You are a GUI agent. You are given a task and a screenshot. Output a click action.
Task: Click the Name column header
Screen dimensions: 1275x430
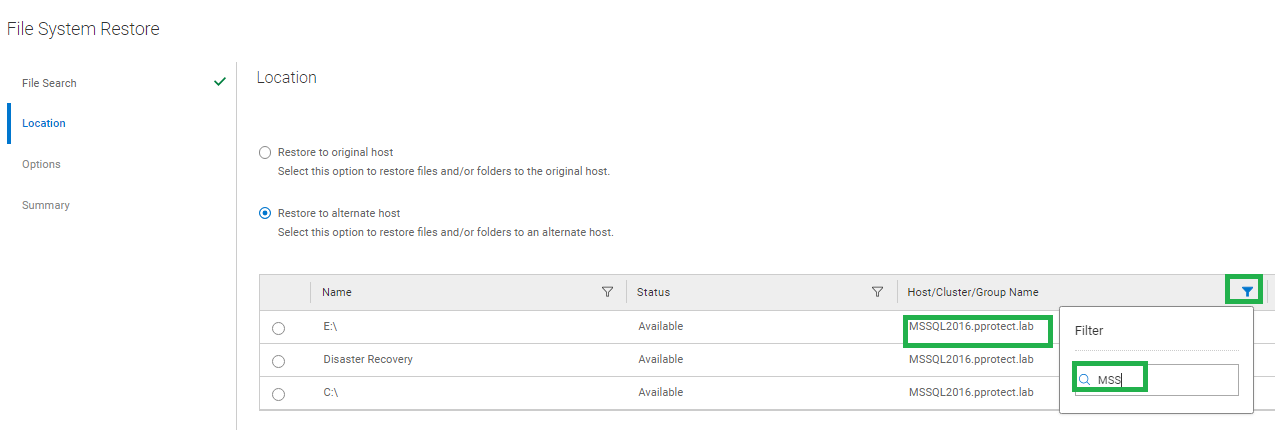(x=337, y=292)
